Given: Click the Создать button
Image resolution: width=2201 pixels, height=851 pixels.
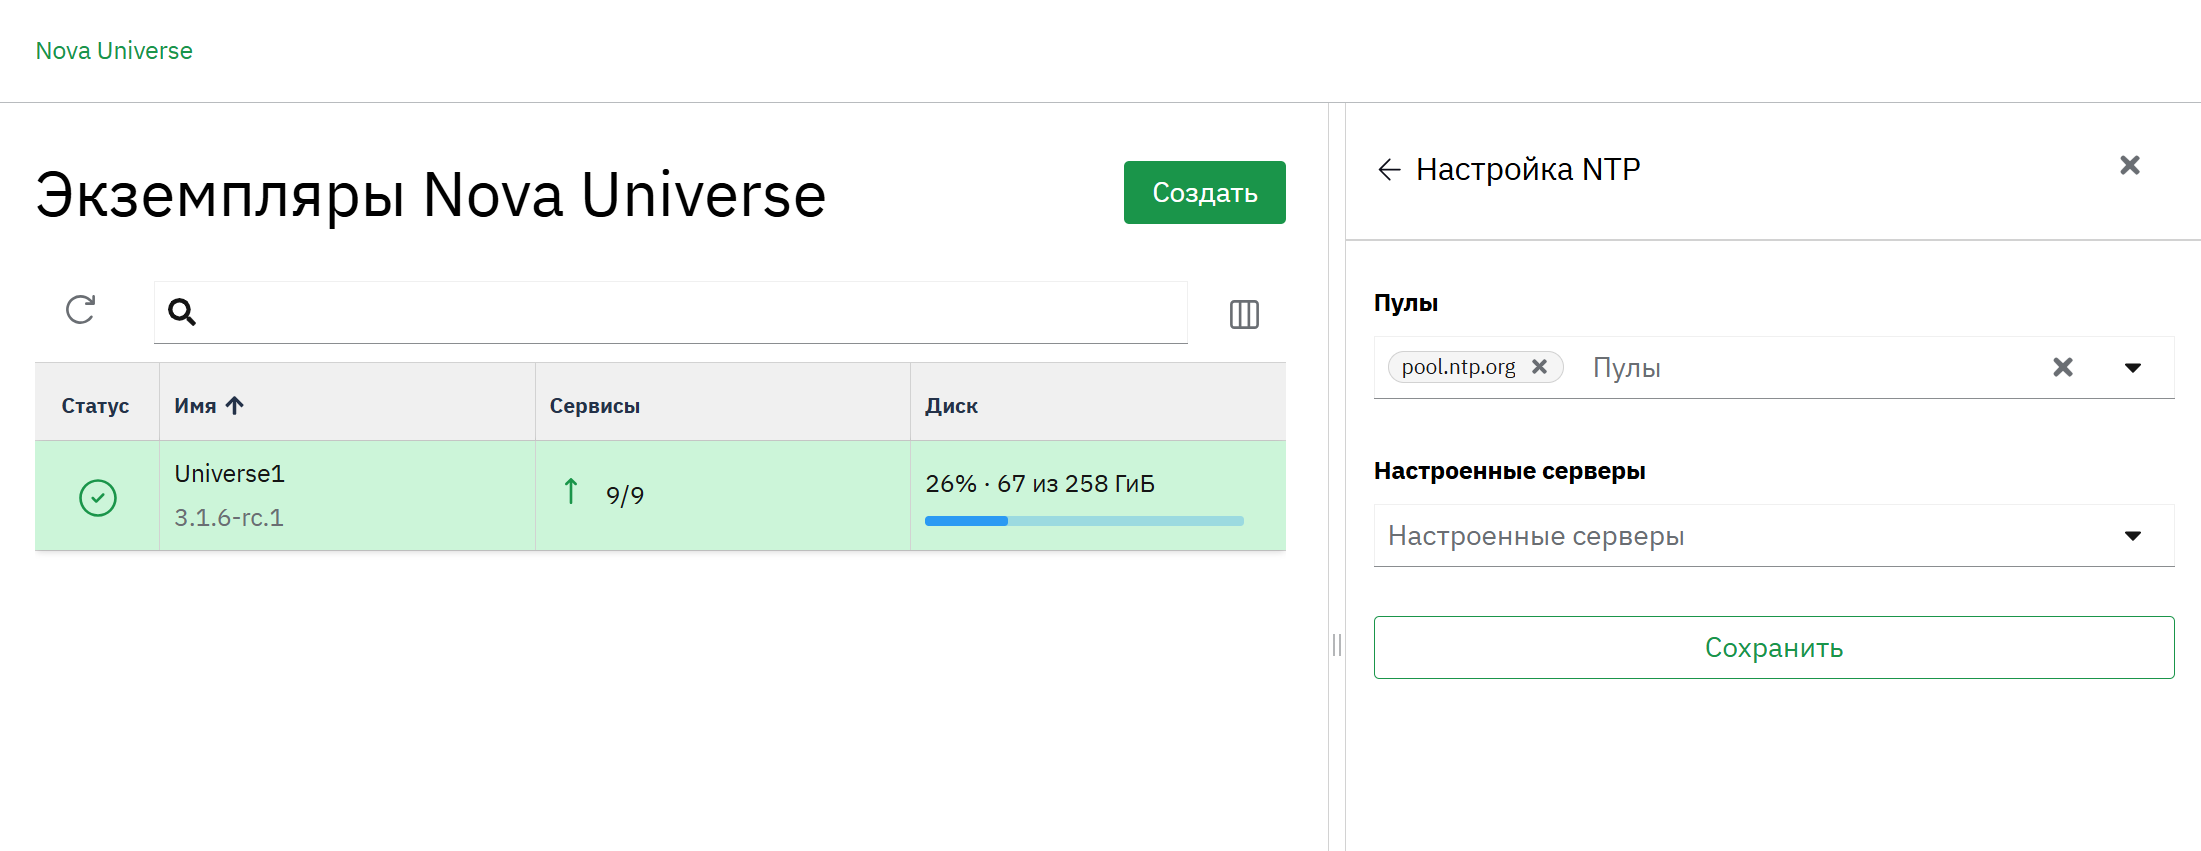Looking at the screenshot, I should tap(1205, 192).
